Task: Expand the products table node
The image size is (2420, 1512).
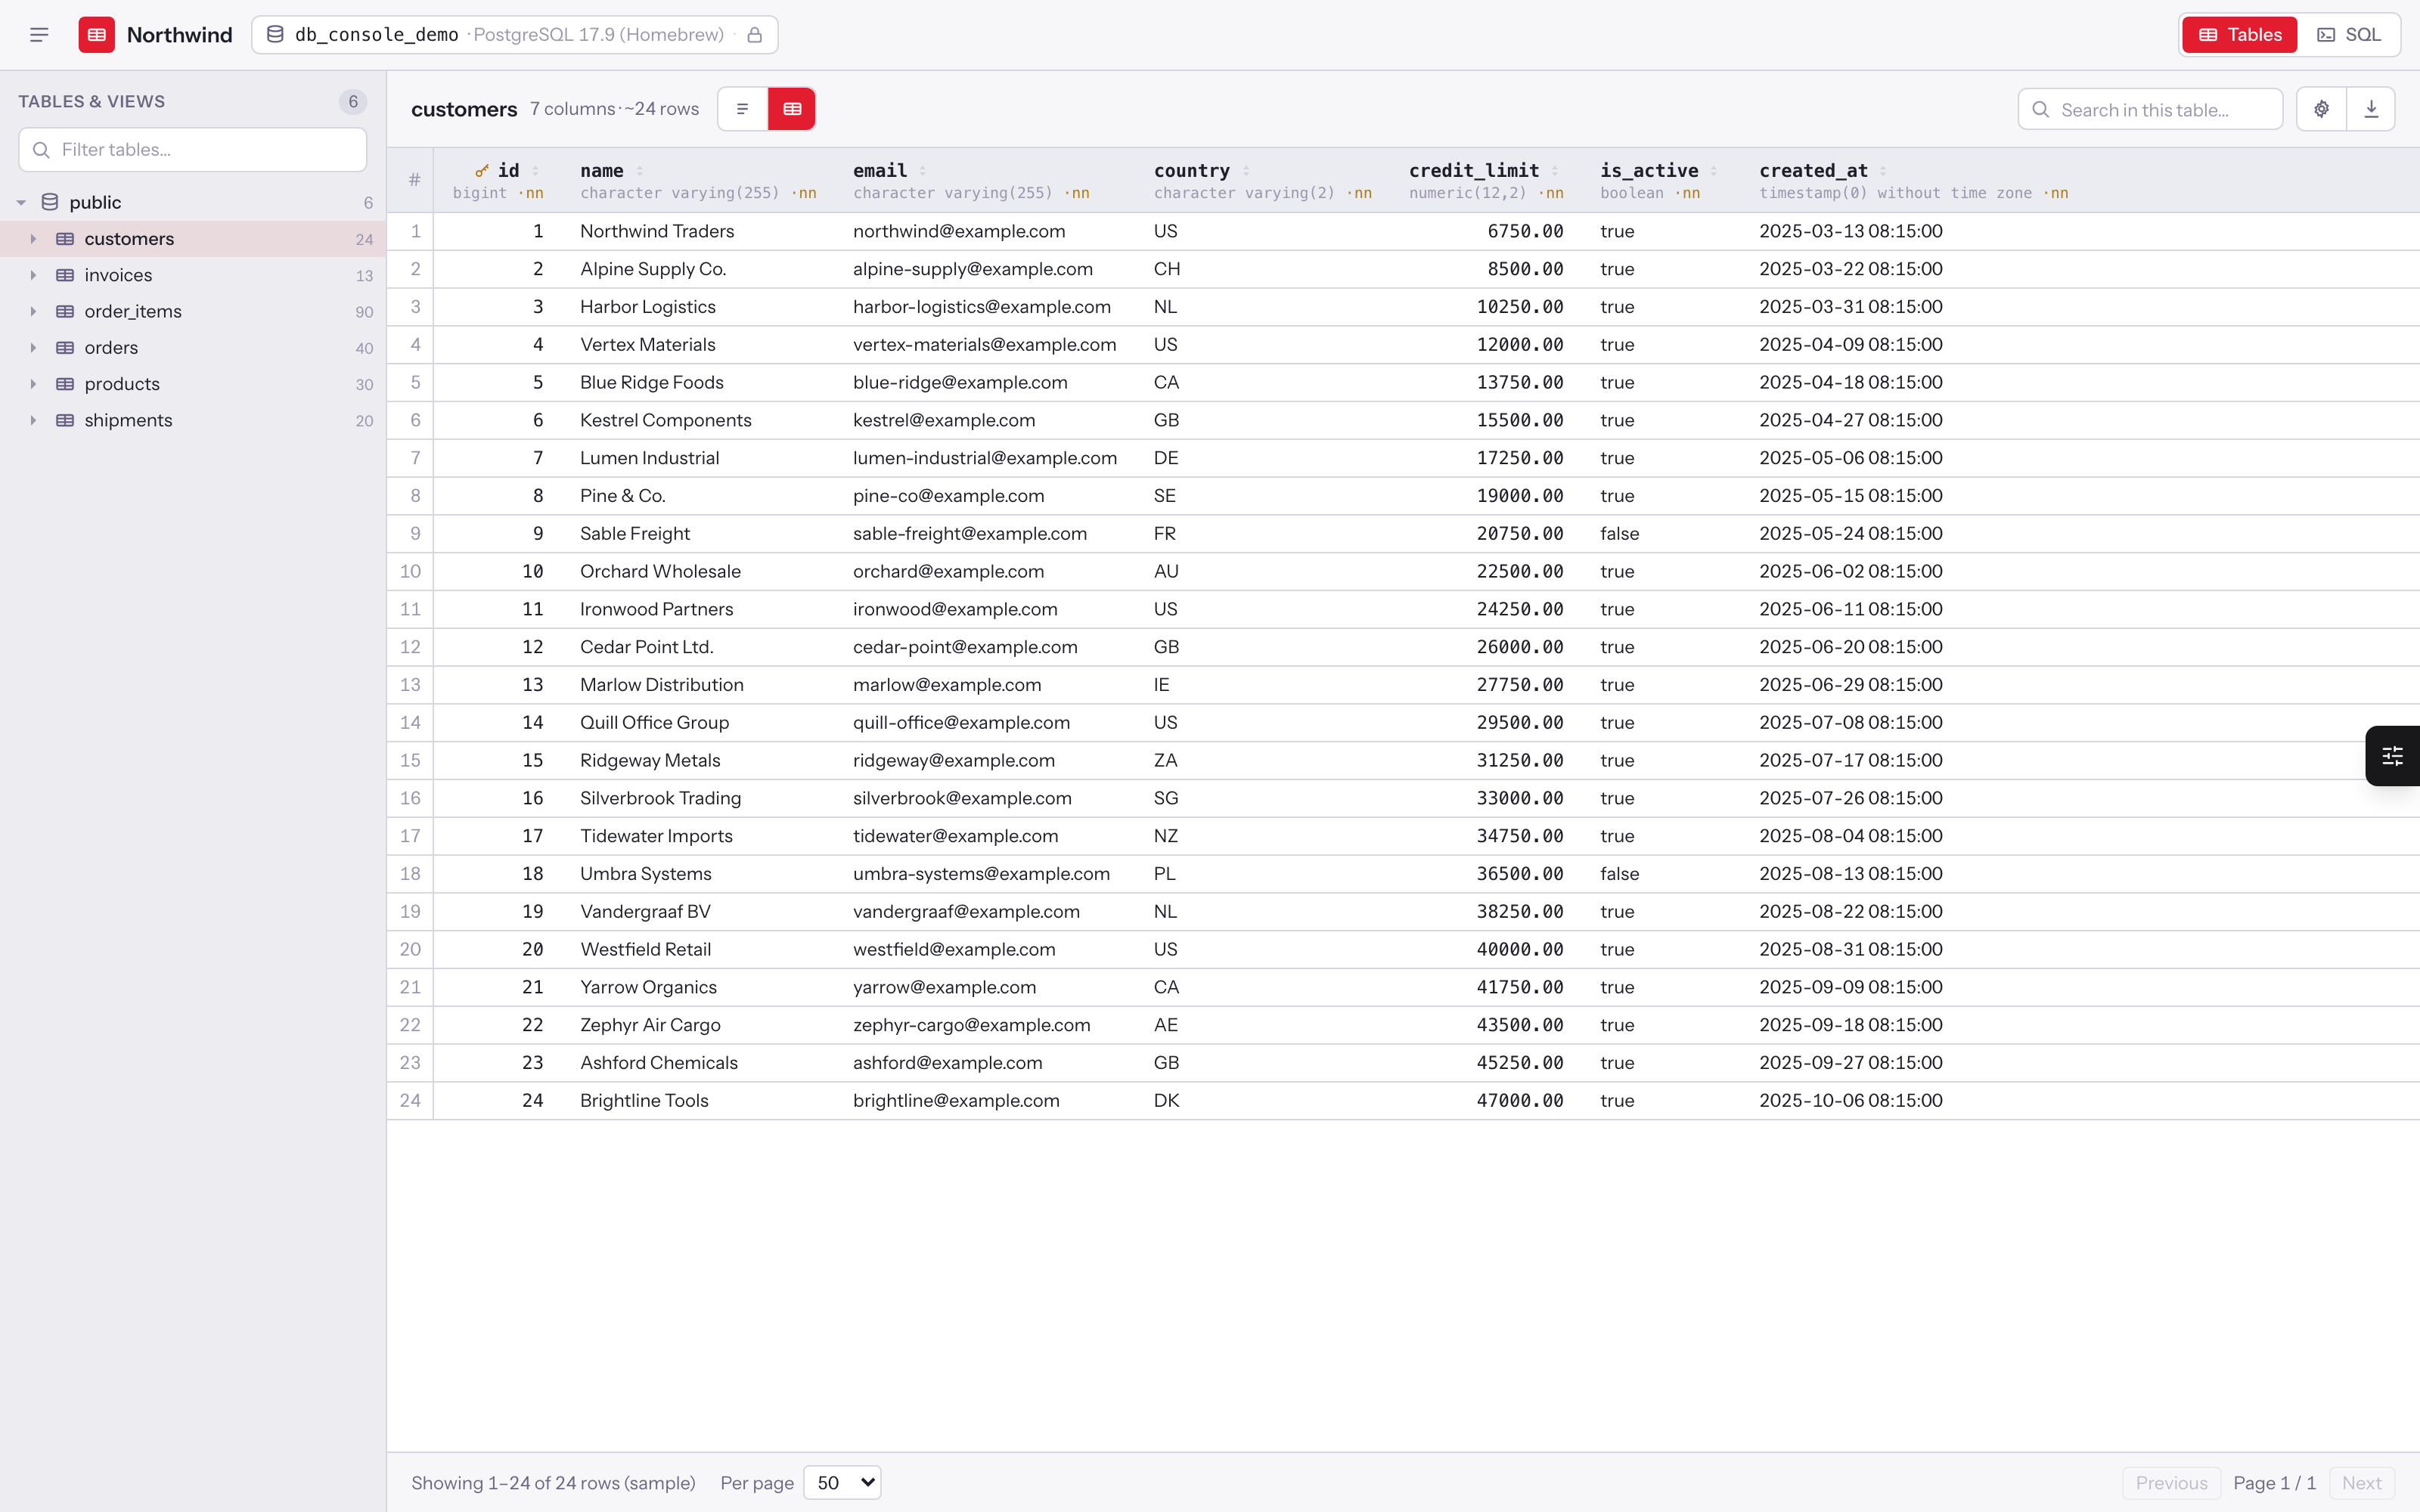Action: pos(33,384)
